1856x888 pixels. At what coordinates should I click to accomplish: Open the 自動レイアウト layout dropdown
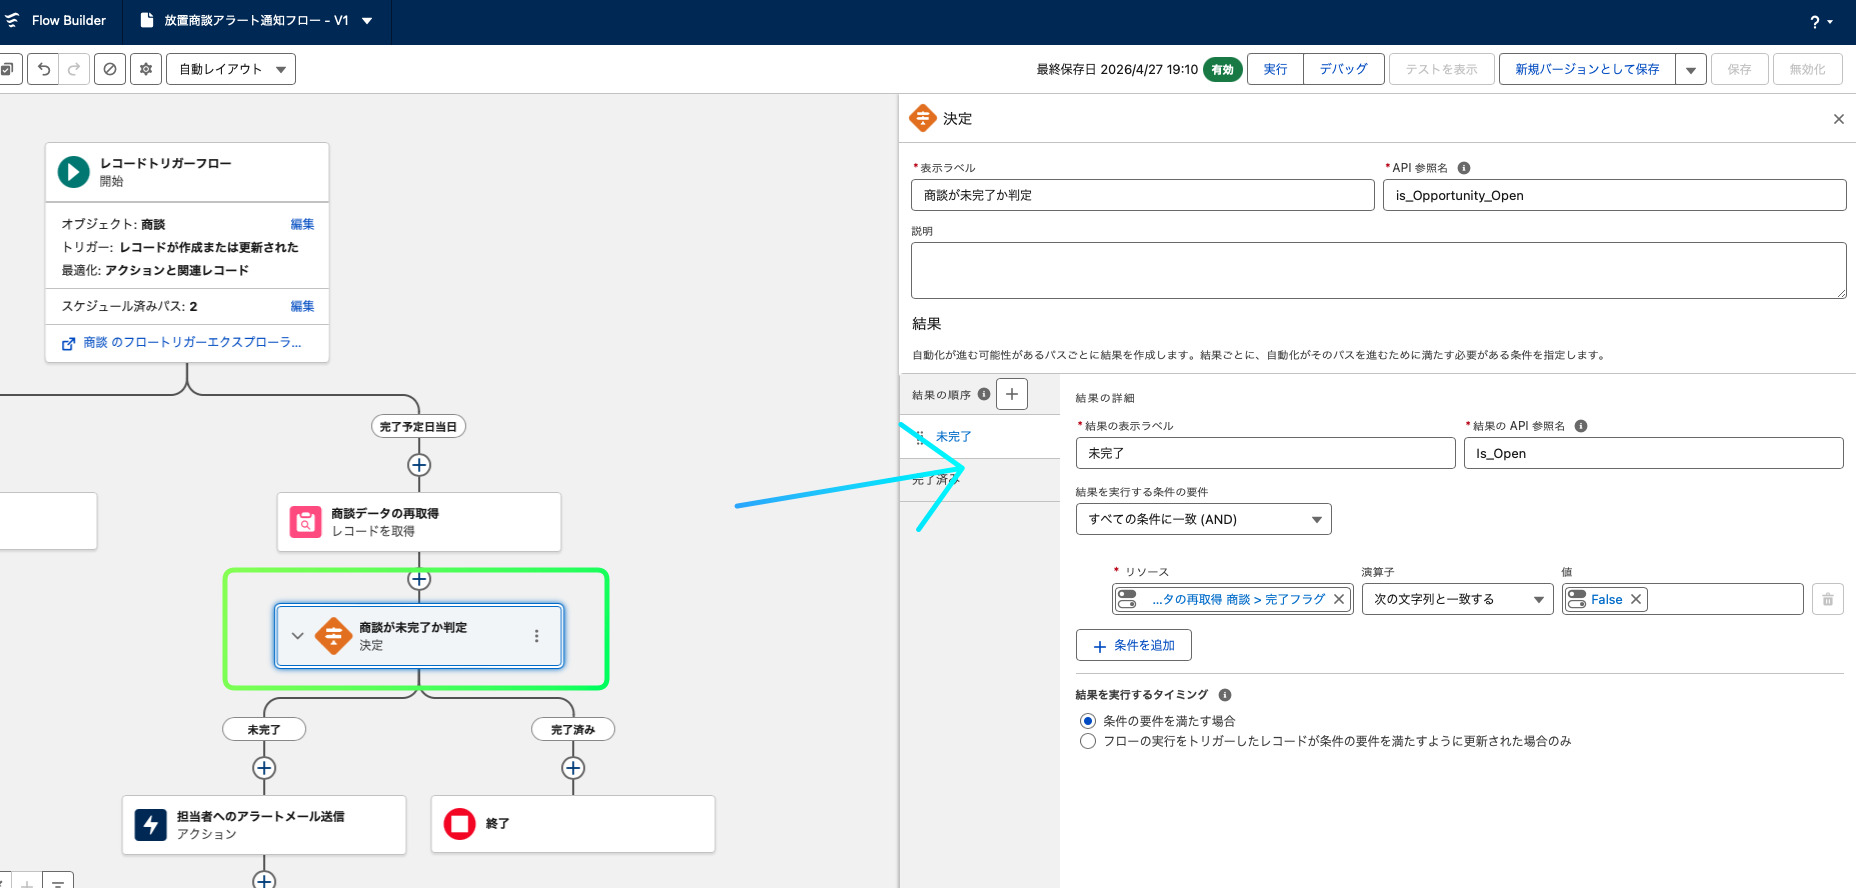[231, 69]
